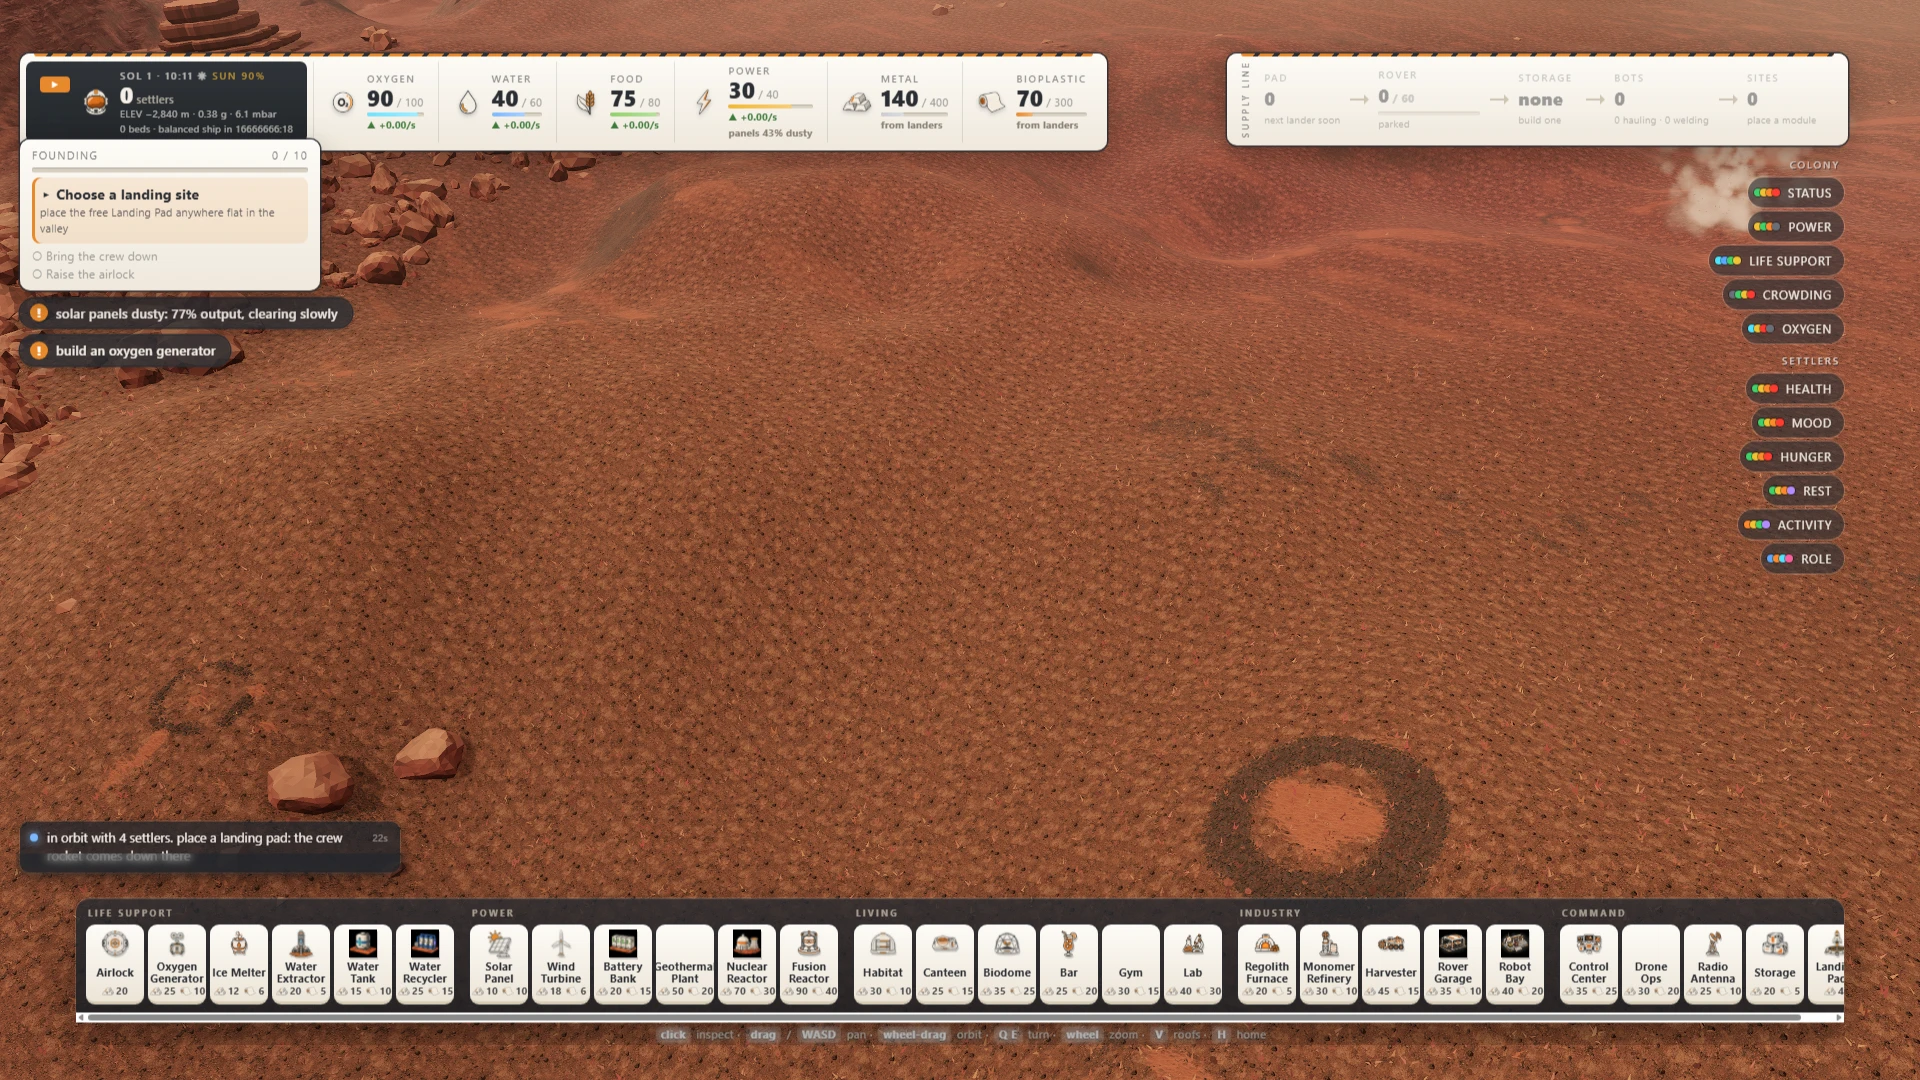Toggle the CROWDING overlay

(1783, 295)
